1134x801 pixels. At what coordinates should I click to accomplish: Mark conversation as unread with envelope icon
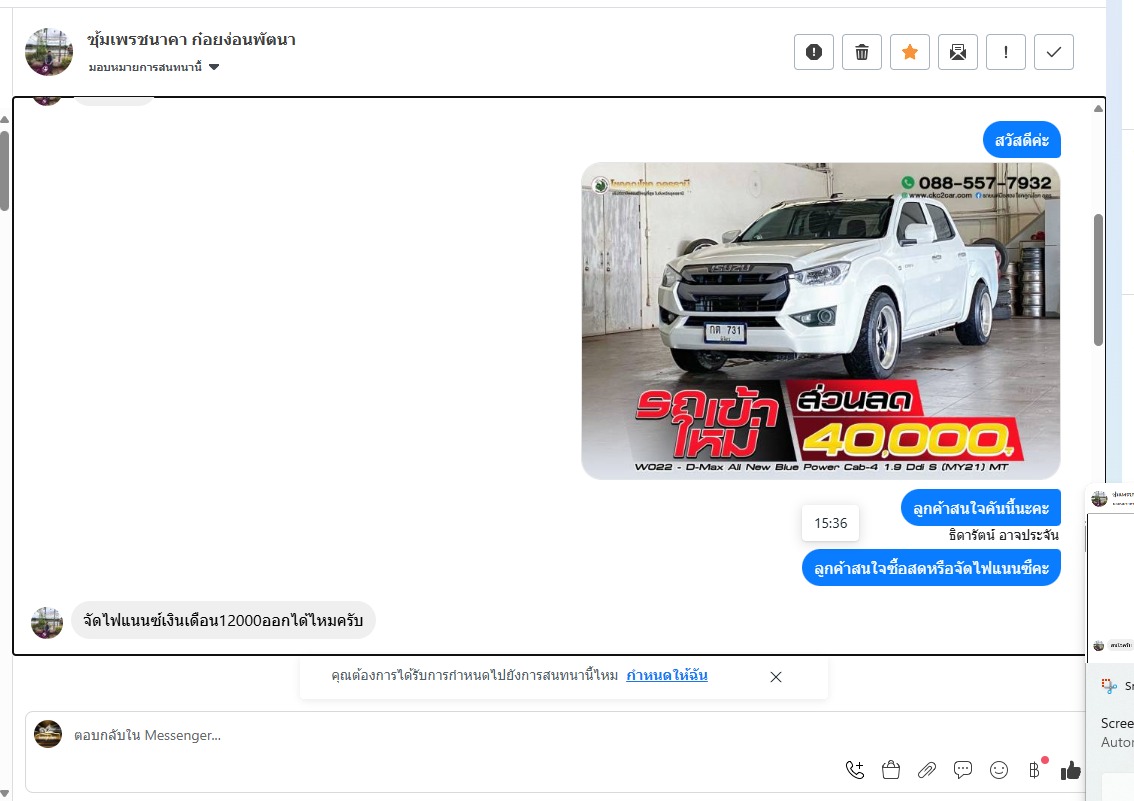957,52
